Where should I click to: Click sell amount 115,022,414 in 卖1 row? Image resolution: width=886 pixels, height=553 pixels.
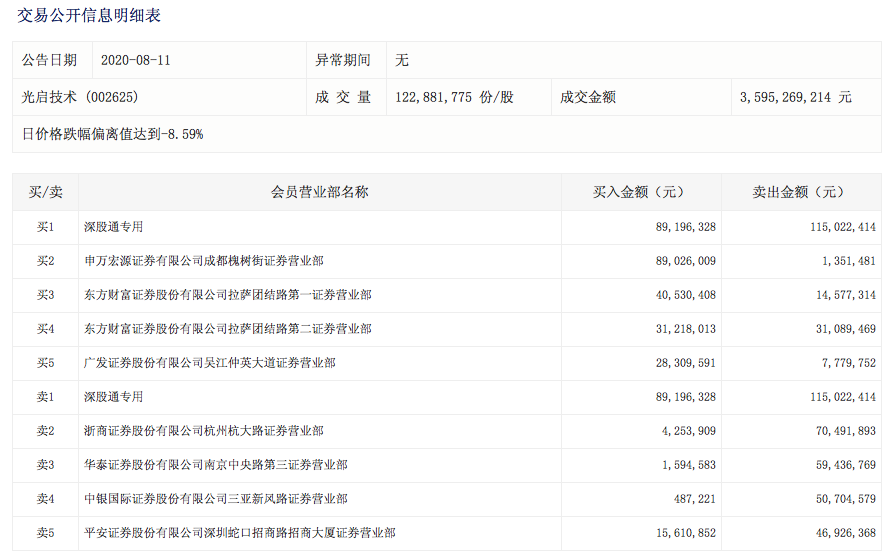coord(842,397)
